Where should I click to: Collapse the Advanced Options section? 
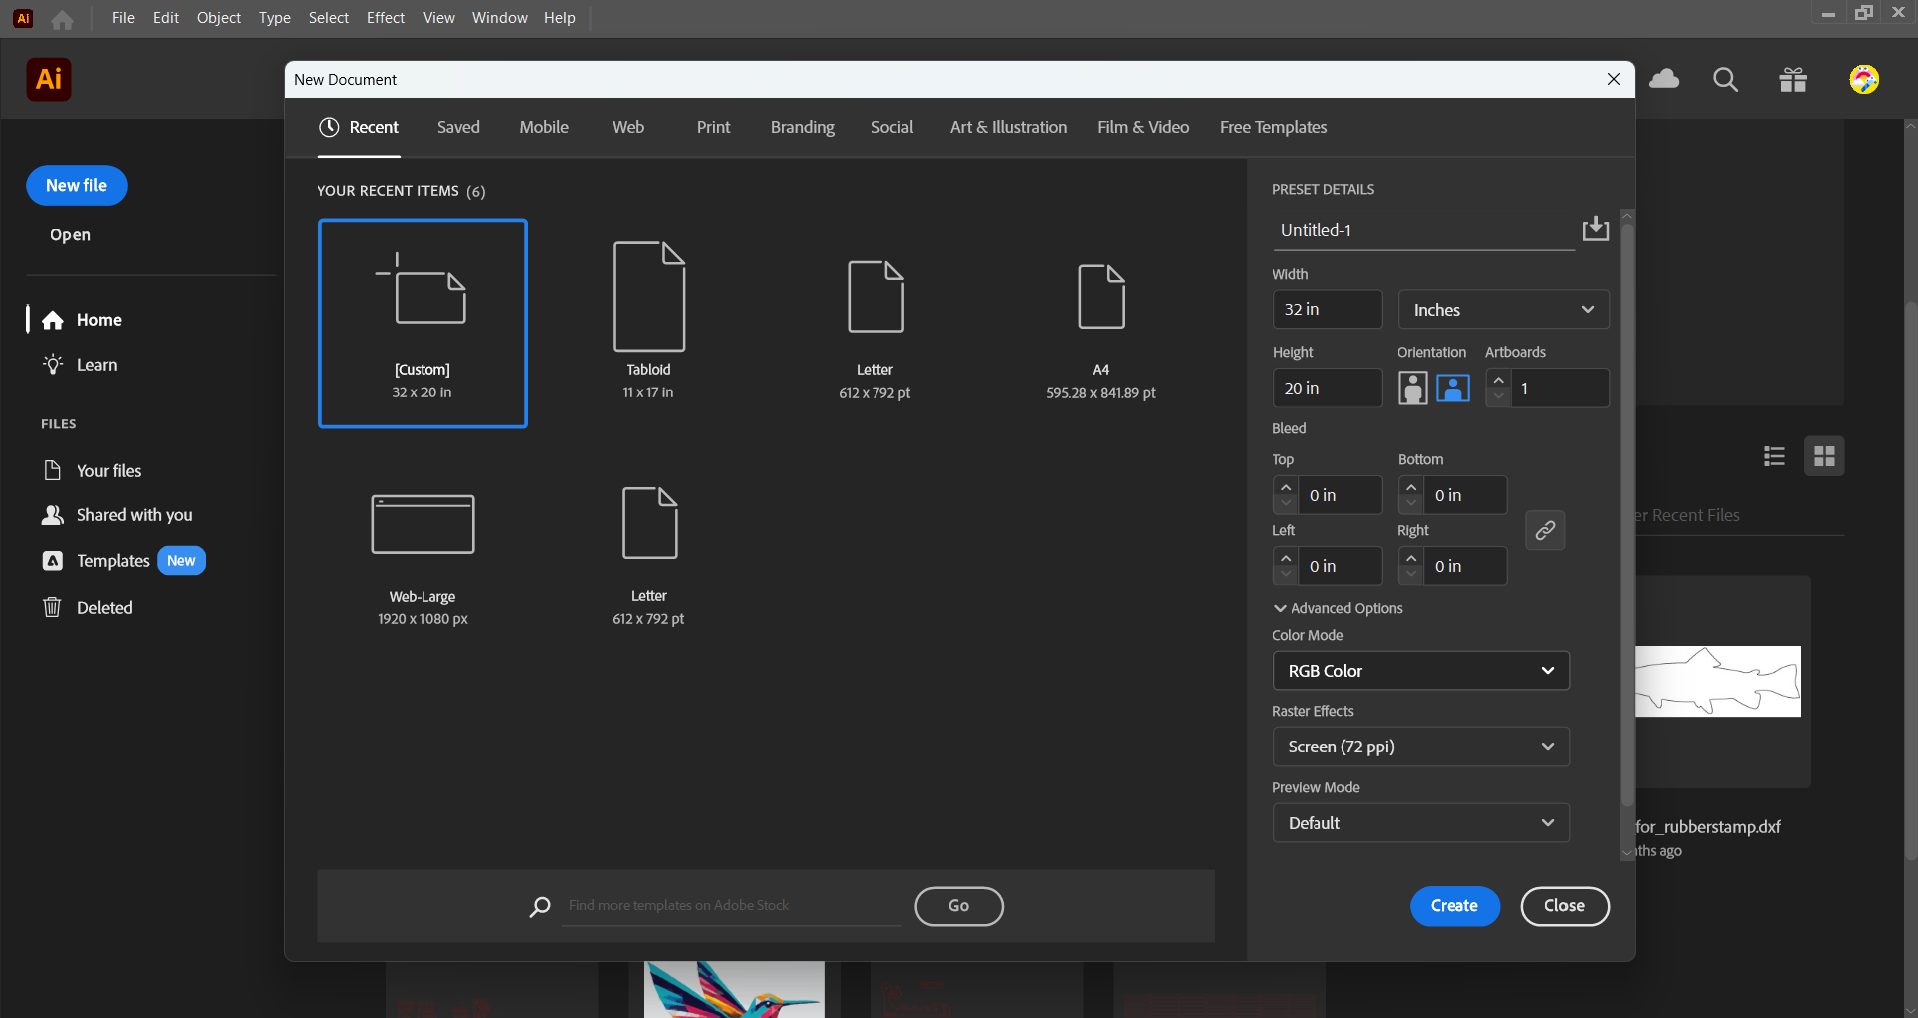1338,608
